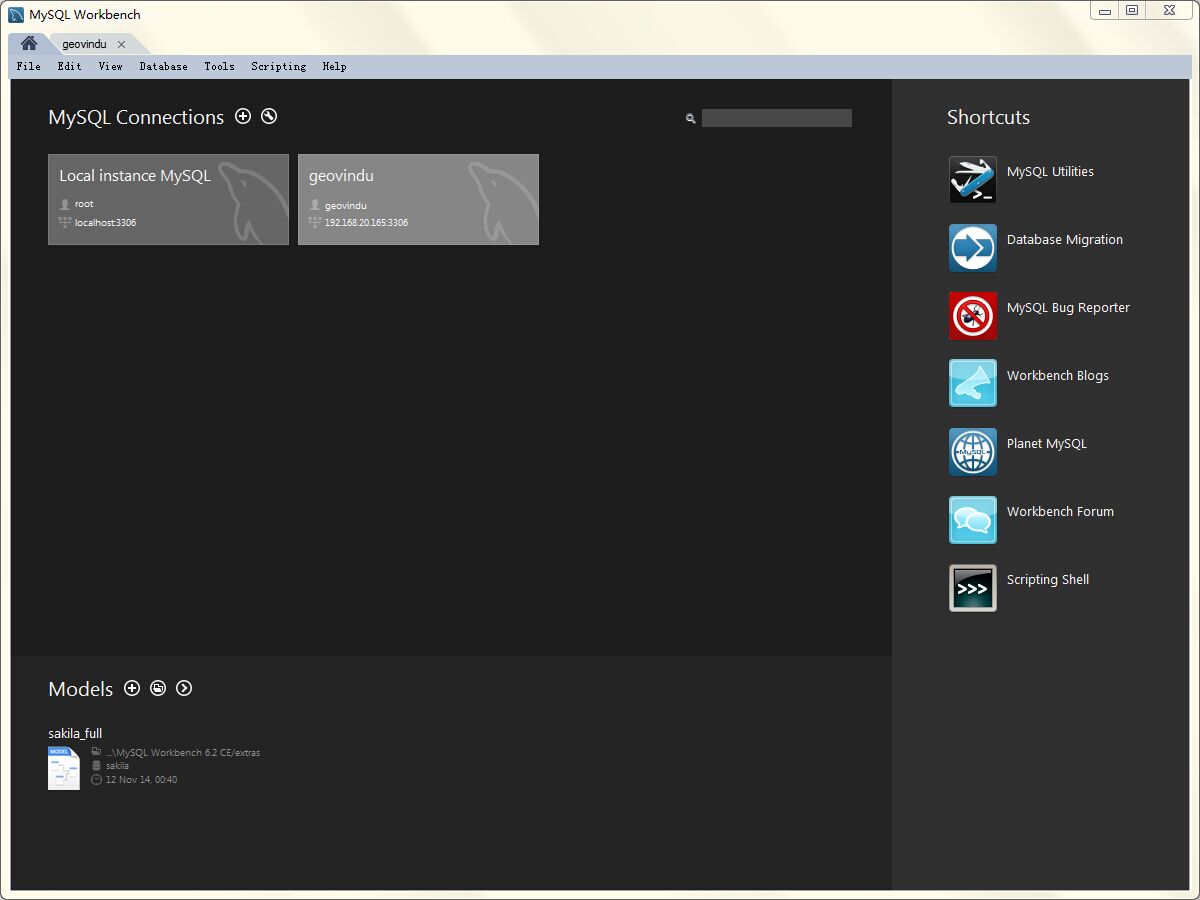The height and width of the screenshot is (900, 1200).
Task: Open the Home tab icon
Action: pos(29,44)
